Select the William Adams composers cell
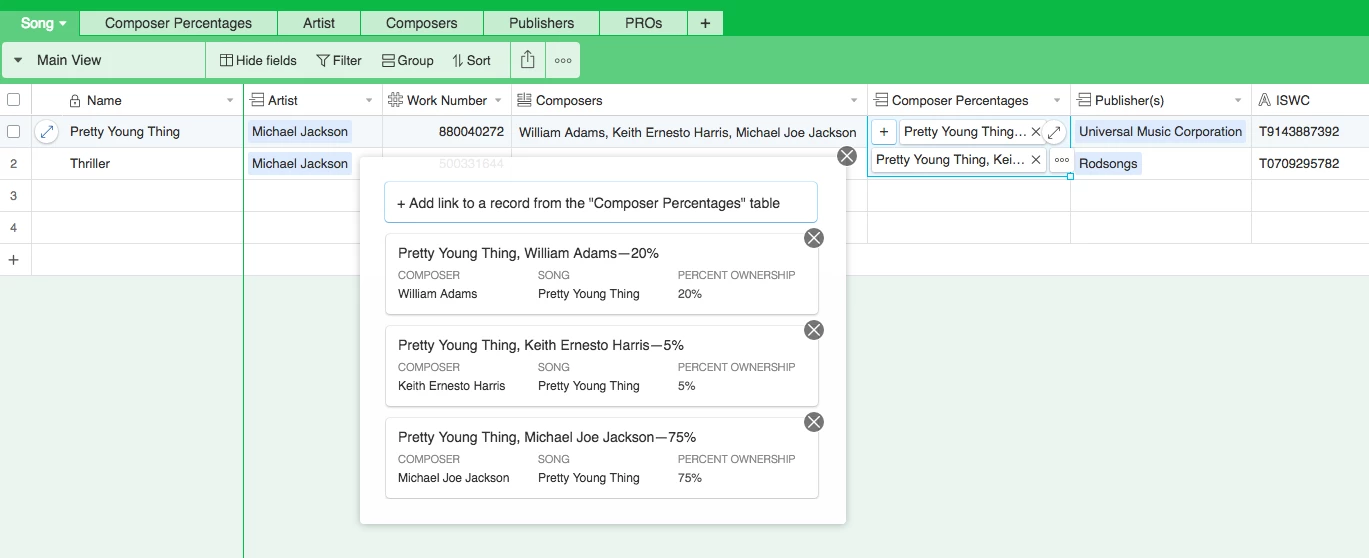The image size is (1369, 558). [x=689, y=132]
